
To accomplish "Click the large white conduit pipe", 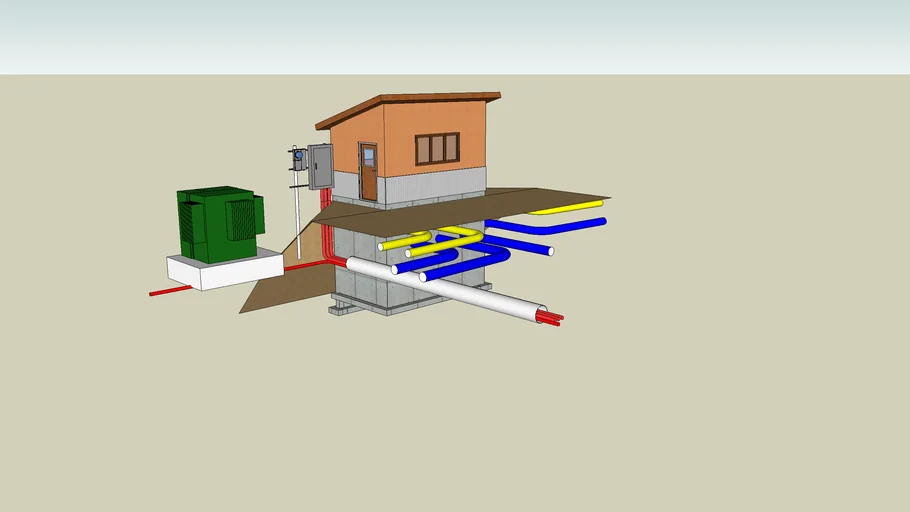I will coord(446,290).
